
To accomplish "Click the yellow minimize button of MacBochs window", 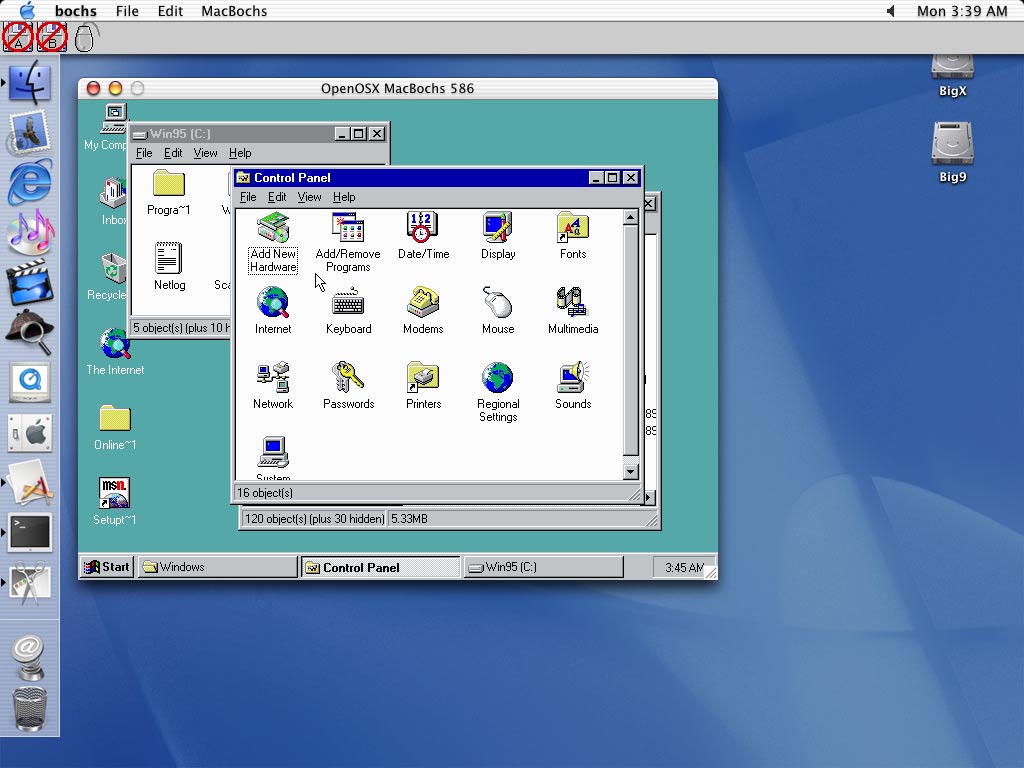I will (116, 88).
